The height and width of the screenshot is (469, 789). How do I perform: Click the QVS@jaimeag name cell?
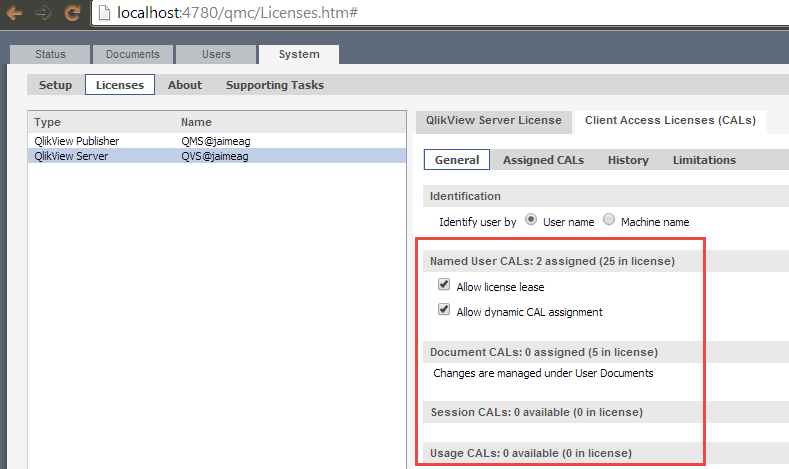[x=215, y=156]
